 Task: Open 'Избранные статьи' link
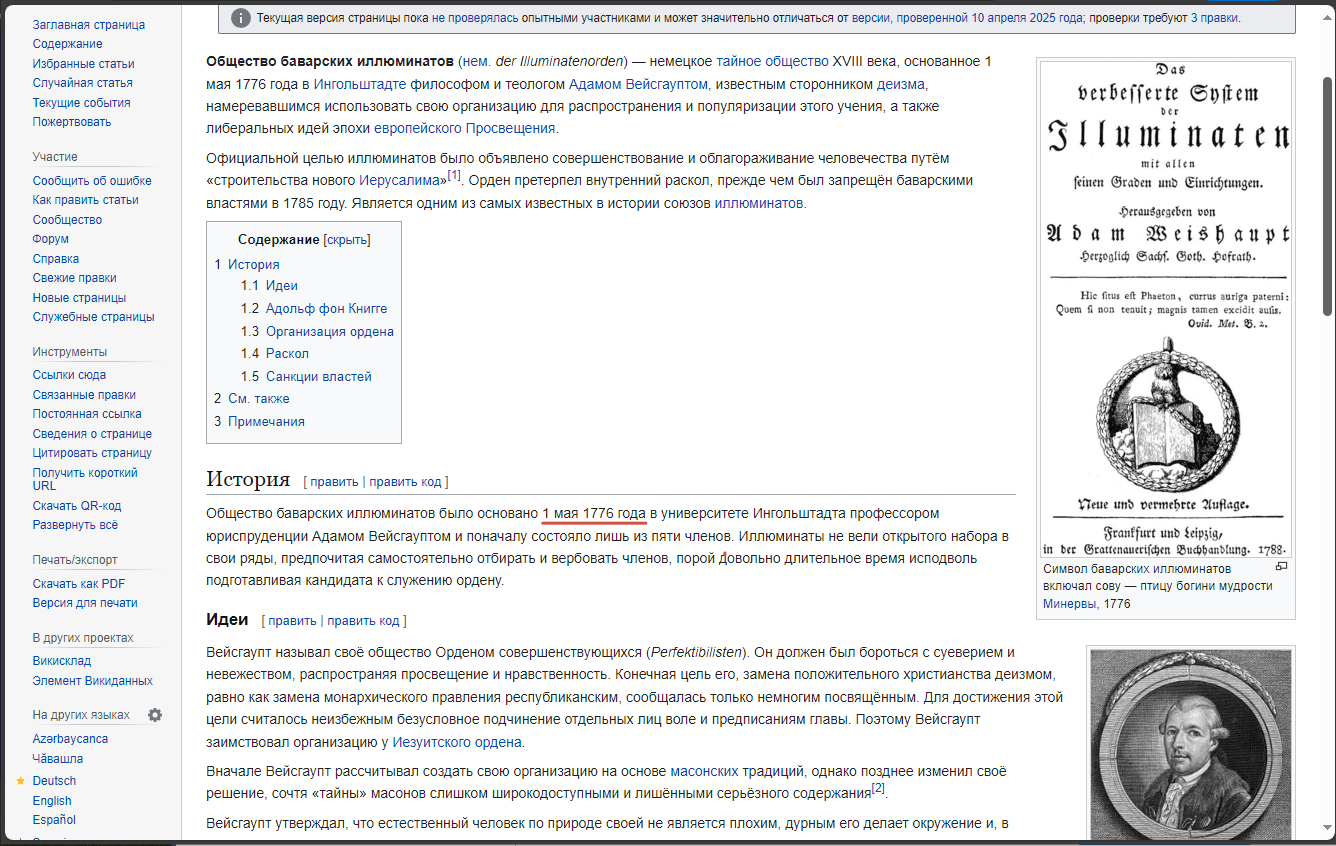(83, 64)
